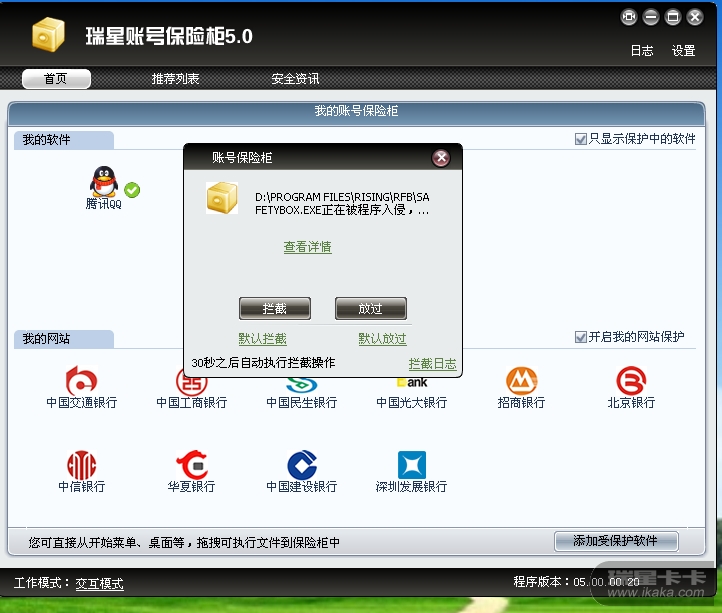Image resolution: width=722 pixels, height=613 pixels.
Task: Click the skin/mode switch icon in title bar
Action: point(629,18)
